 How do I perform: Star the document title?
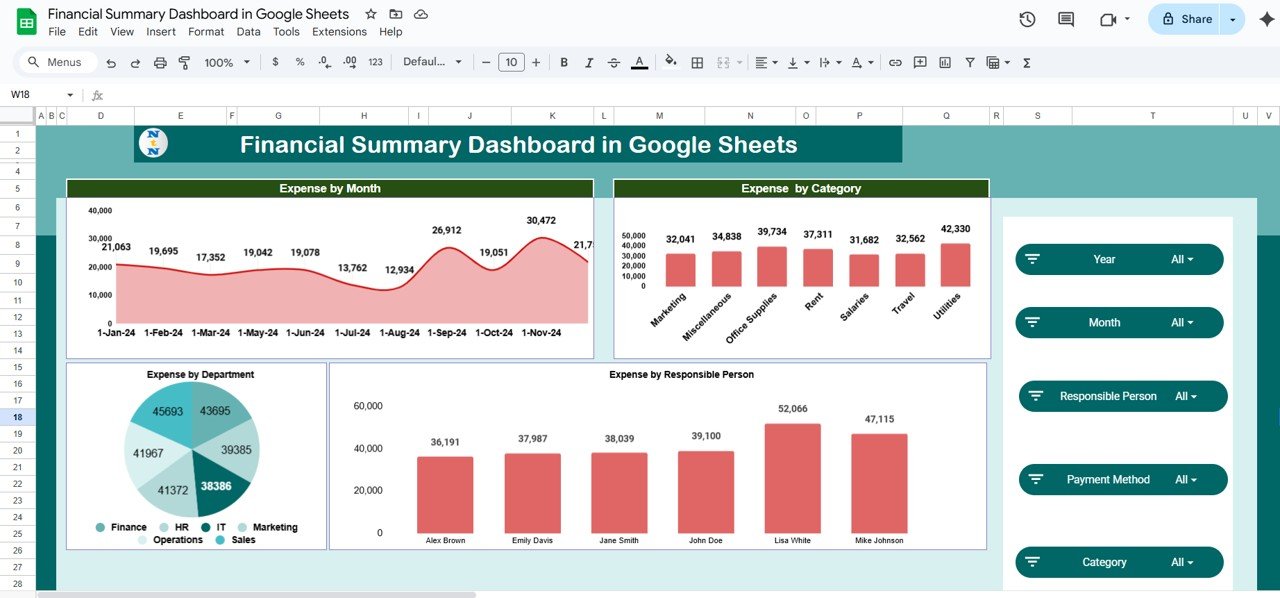pos(371,14)
